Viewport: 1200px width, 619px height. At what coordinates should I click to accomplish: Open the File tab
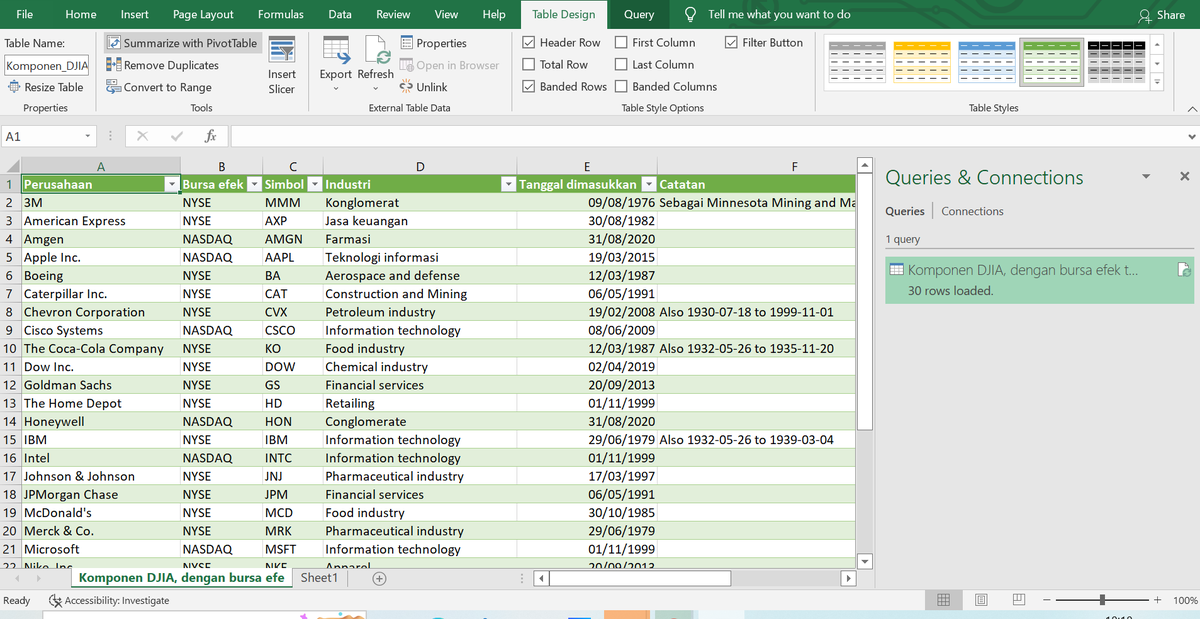(25, 14)
